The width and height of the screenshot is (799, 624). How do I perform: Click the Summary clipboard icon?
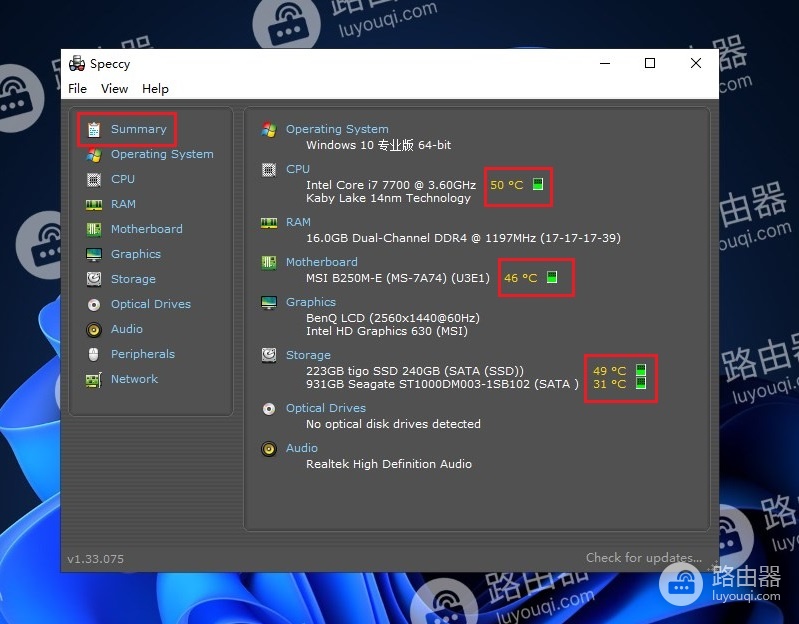(94, 129)
